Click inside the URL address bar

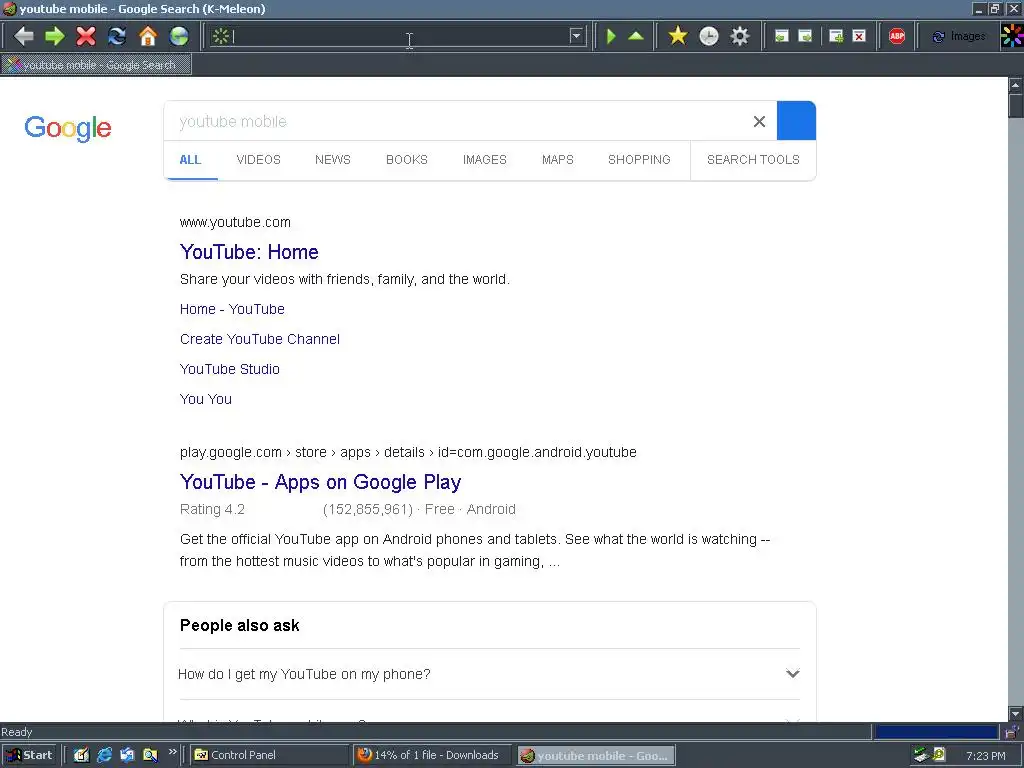pyautogui.click(x=398, y=36)
